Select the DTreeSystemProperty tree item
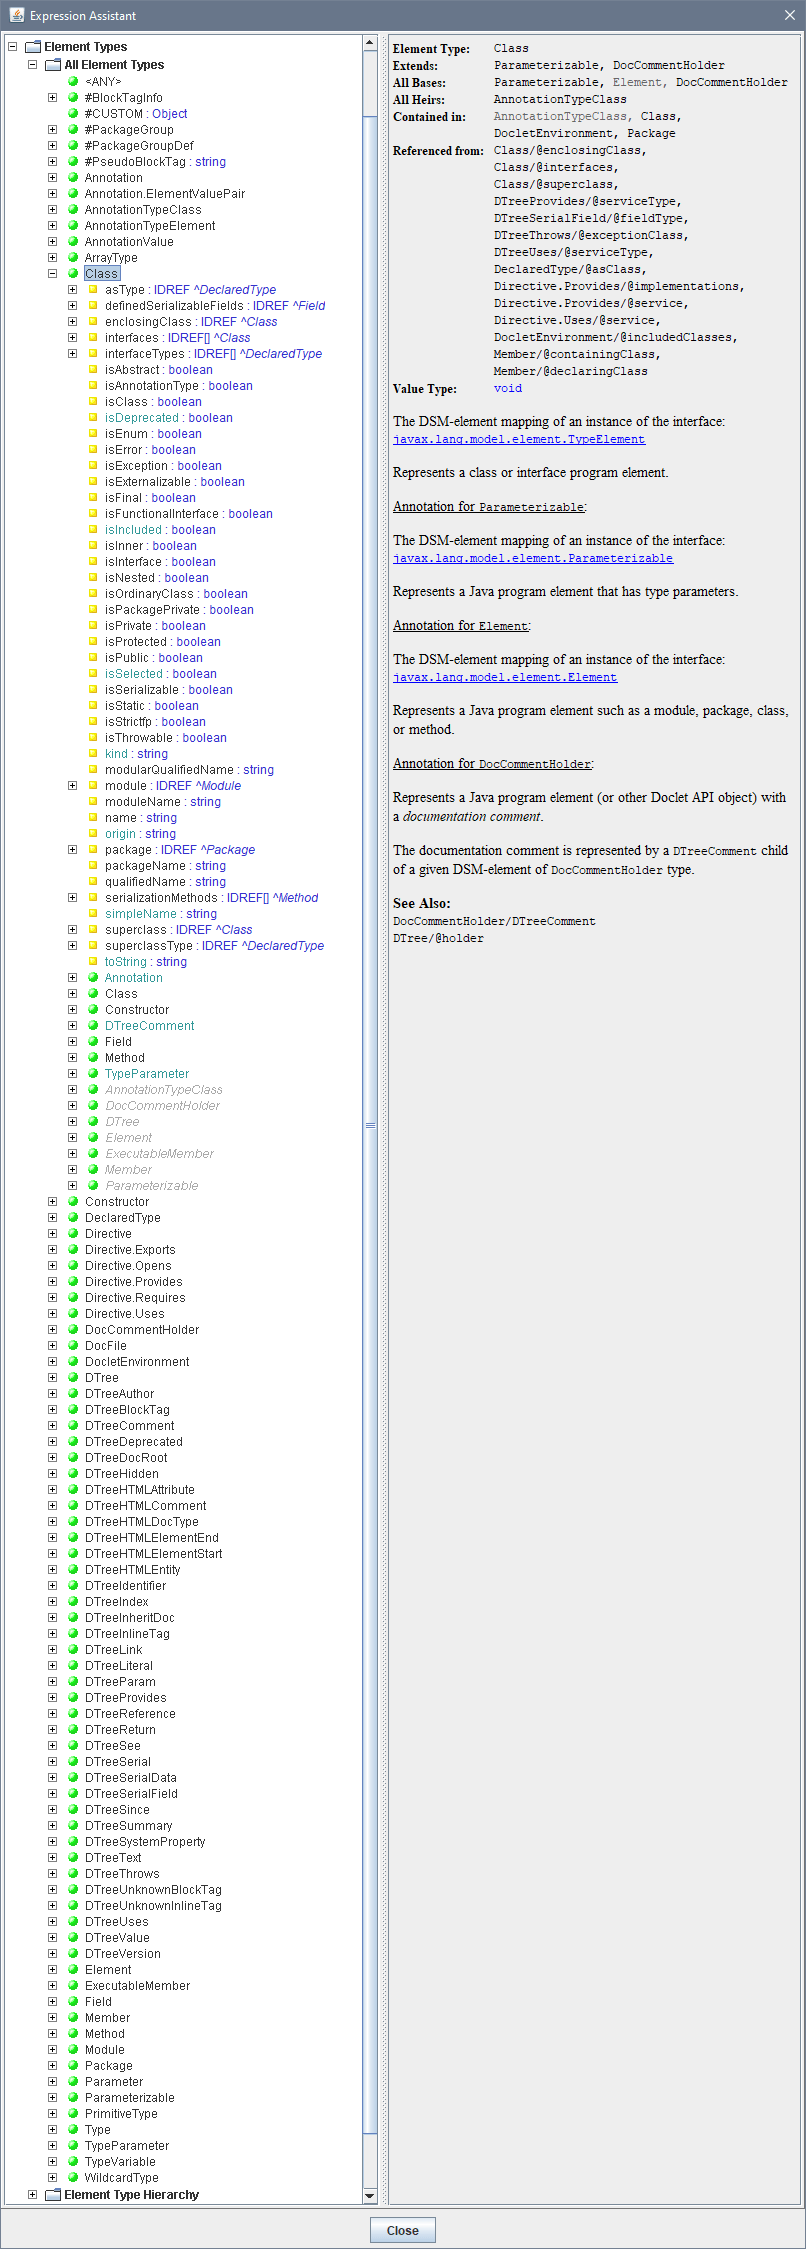 pyautogui.click(x=145, y=1842)
